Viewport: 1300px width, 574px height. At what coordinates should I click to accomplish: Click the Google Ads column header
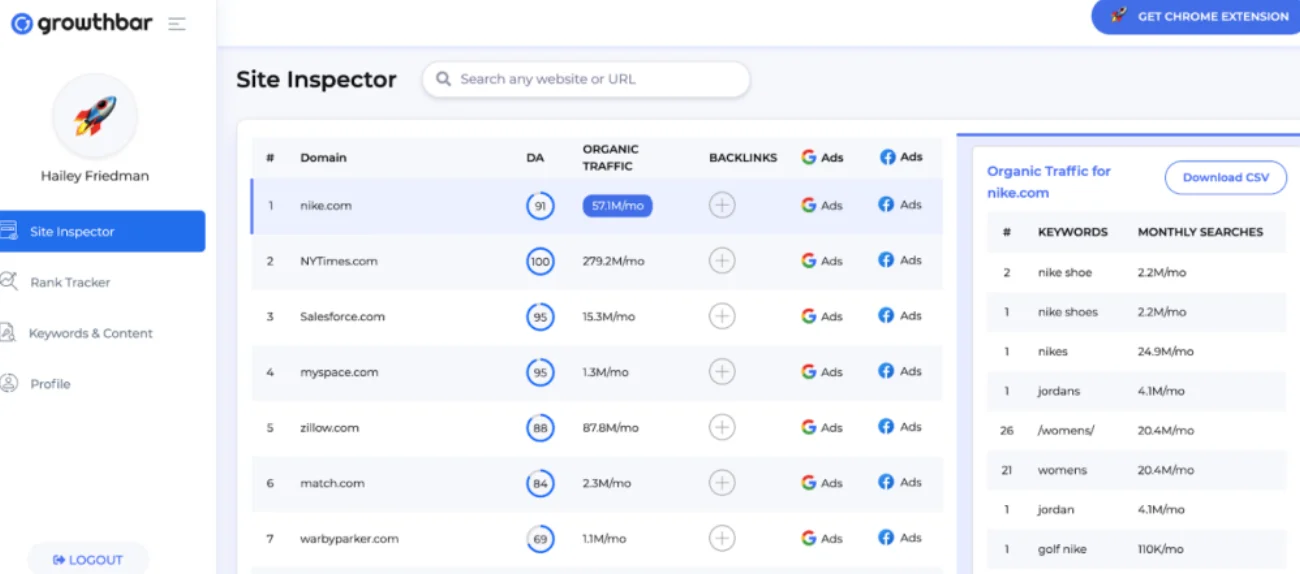(822, 157)
